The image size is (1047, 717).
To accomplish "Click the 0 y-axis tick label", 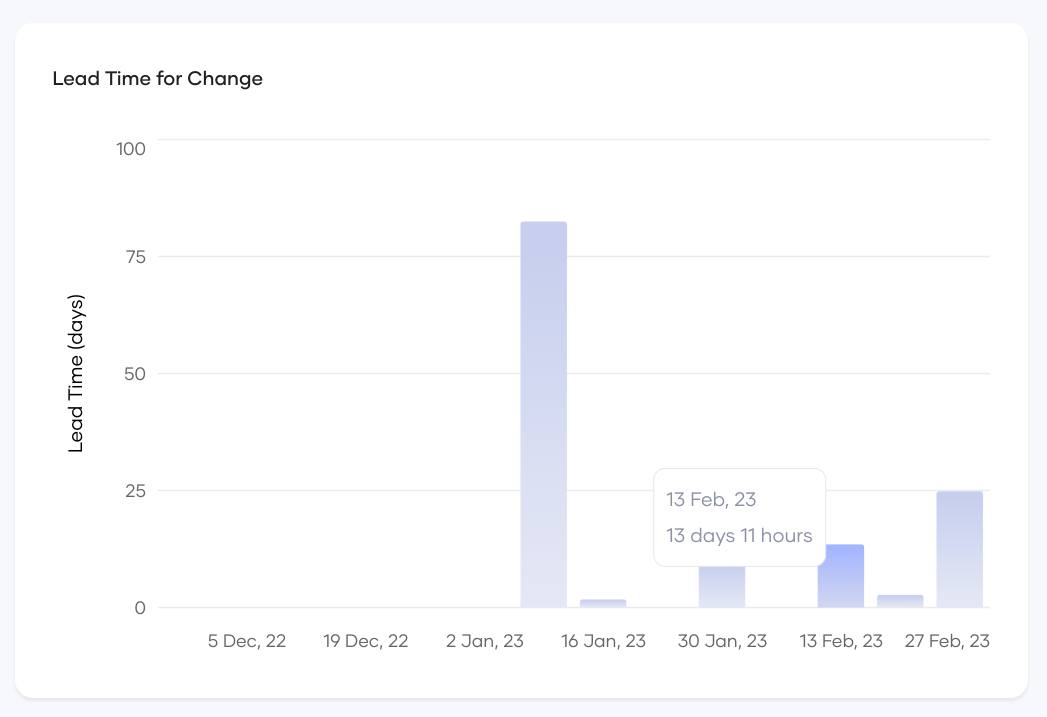I will [140, 608].
